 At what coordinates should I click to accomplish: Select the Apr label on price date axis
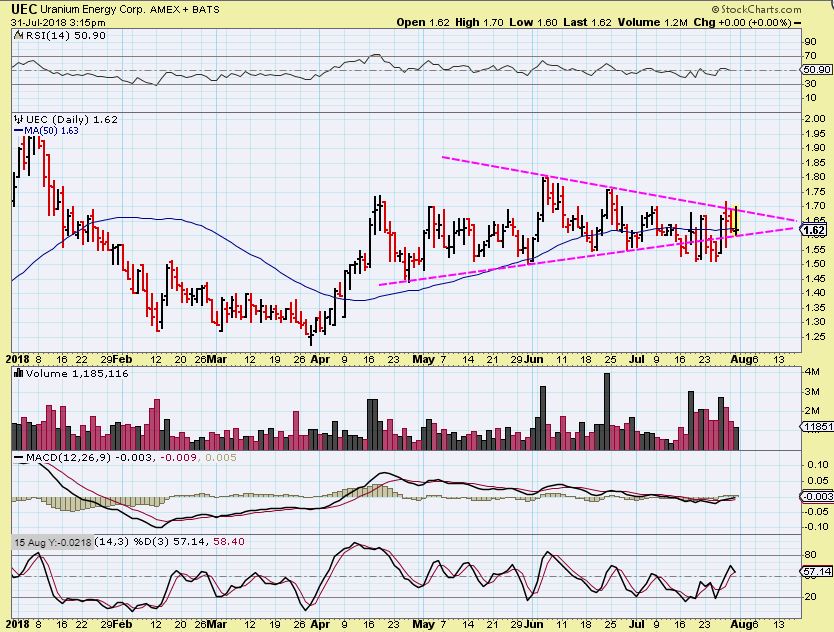tap(320, 360)
